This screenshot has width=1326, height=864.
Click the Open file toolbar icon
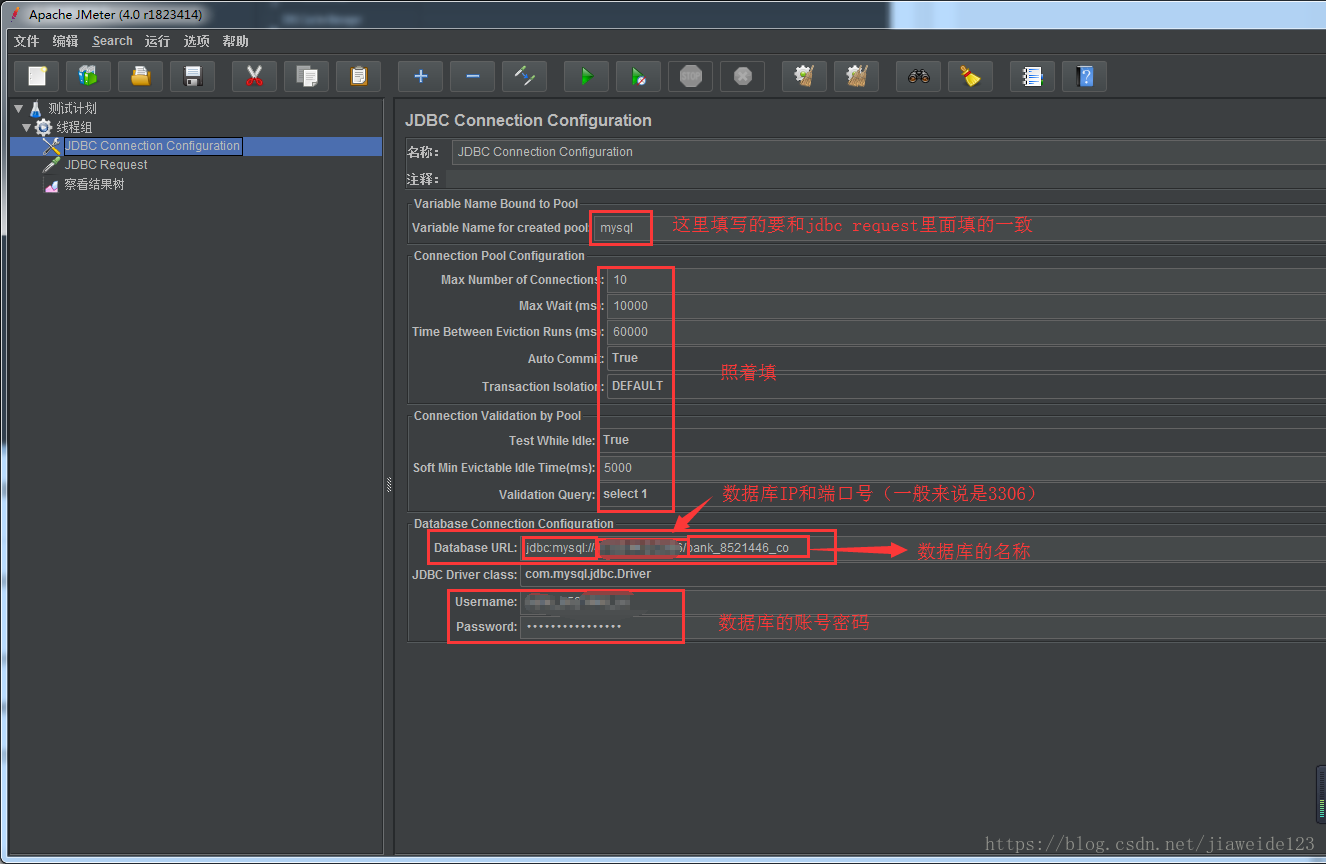(141, 76)
